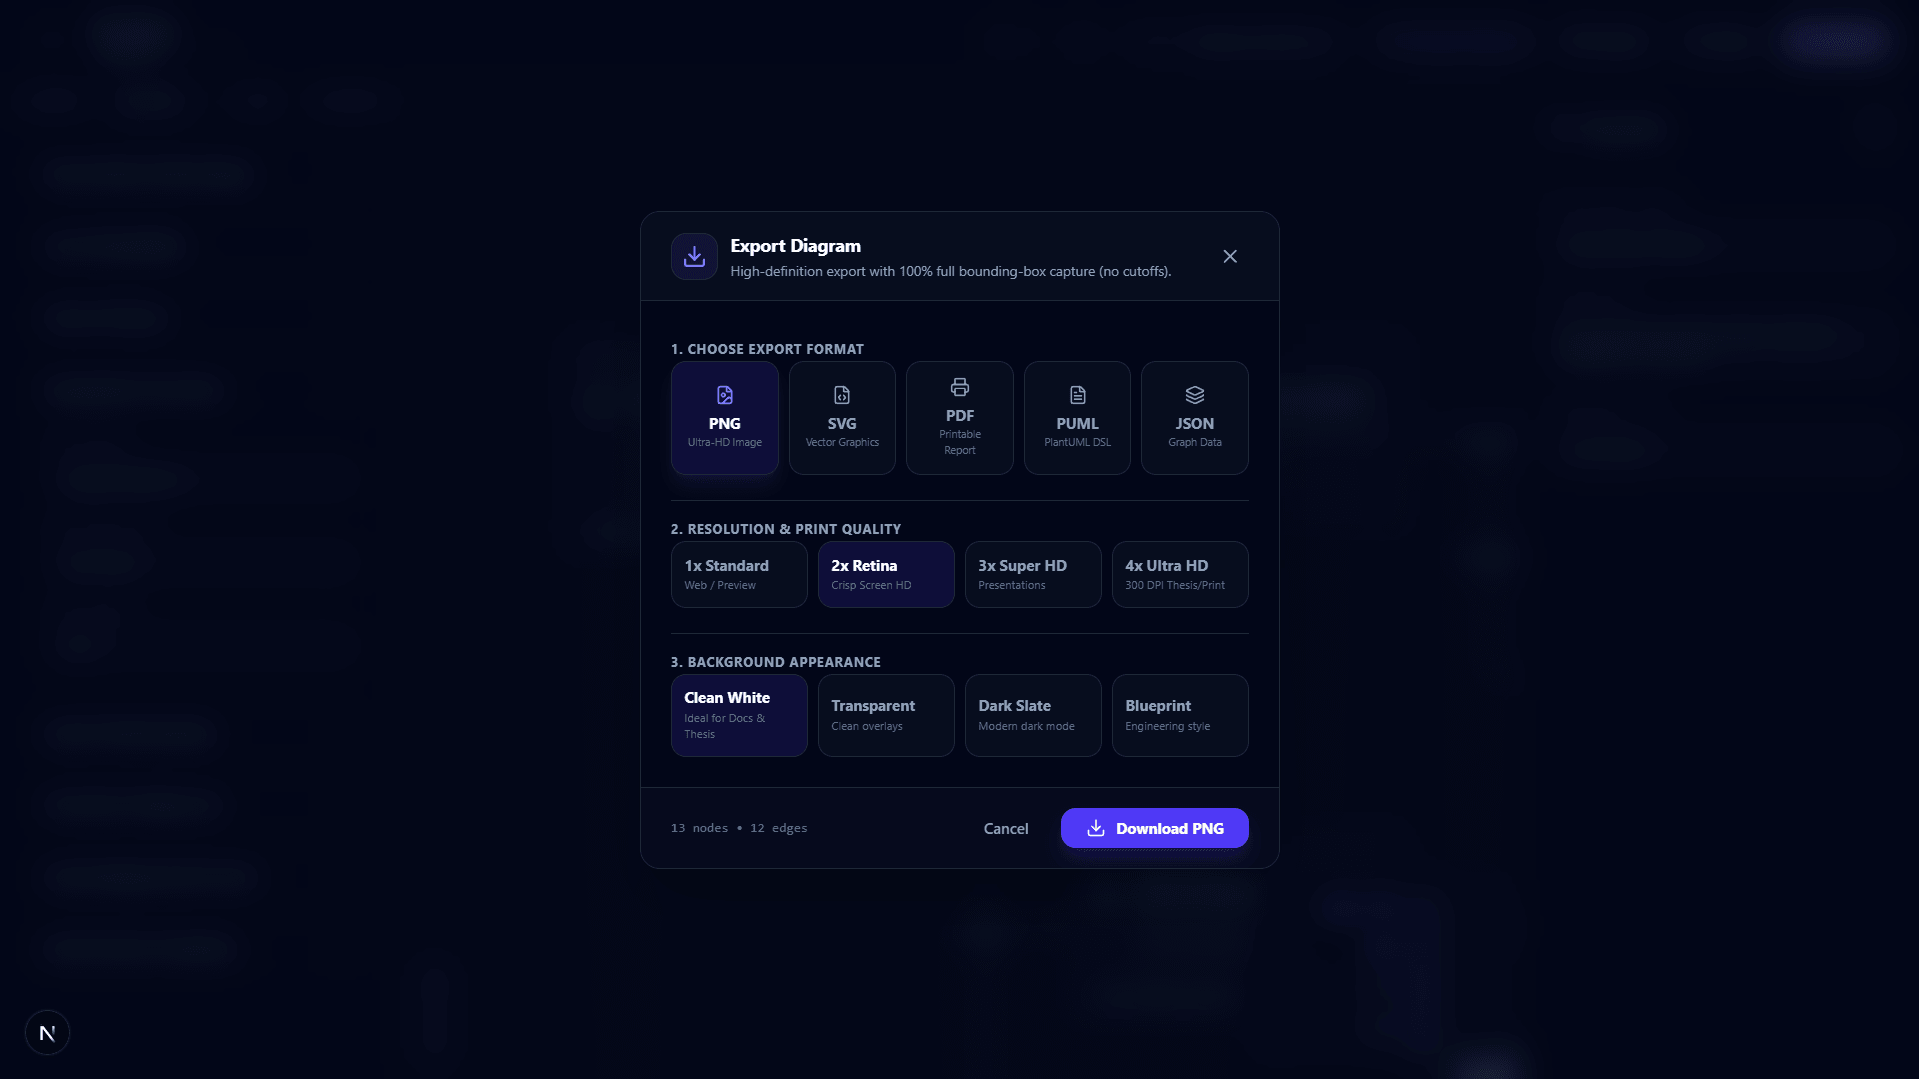Screen dimensions: 1919x1079
Task: Click the 'Export Diagram' title text
Action: point(795,246)
